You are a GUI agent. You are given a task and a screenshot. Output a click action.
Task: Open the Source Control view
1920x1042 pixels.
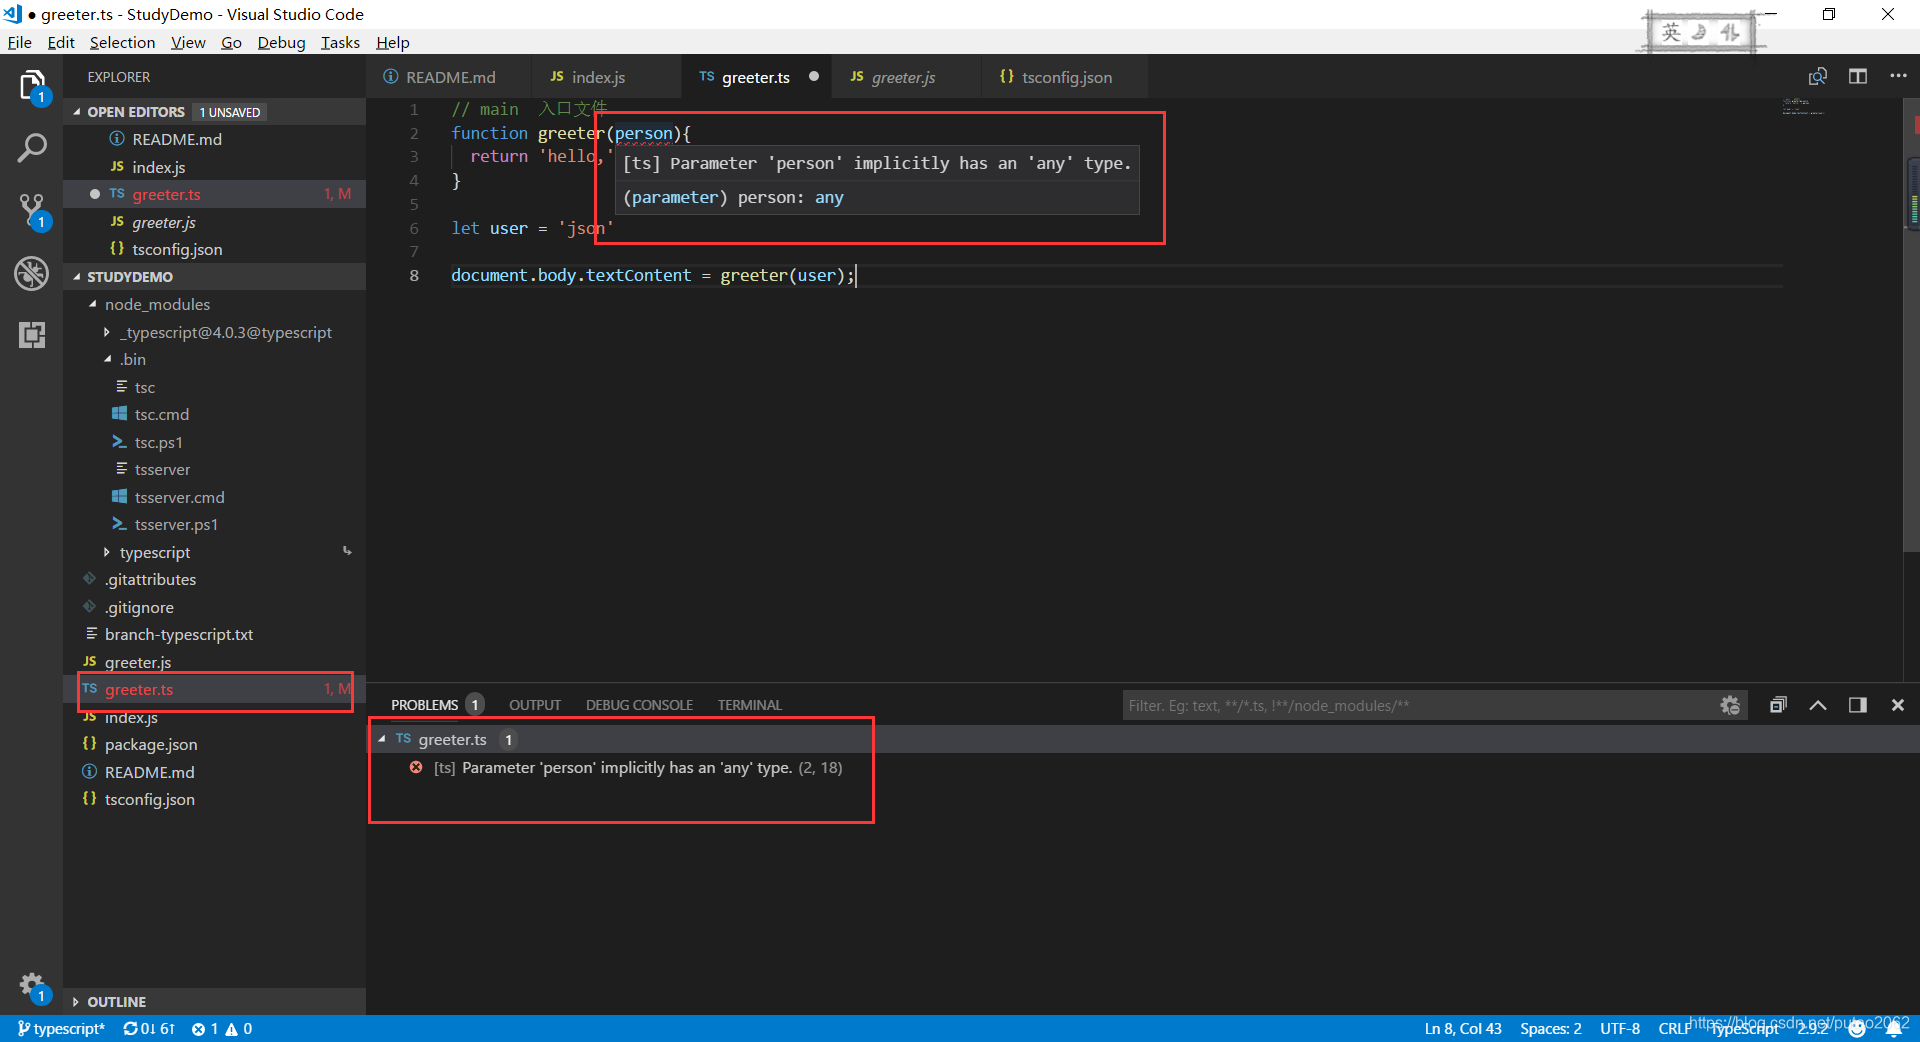click(x=32, y=211)
